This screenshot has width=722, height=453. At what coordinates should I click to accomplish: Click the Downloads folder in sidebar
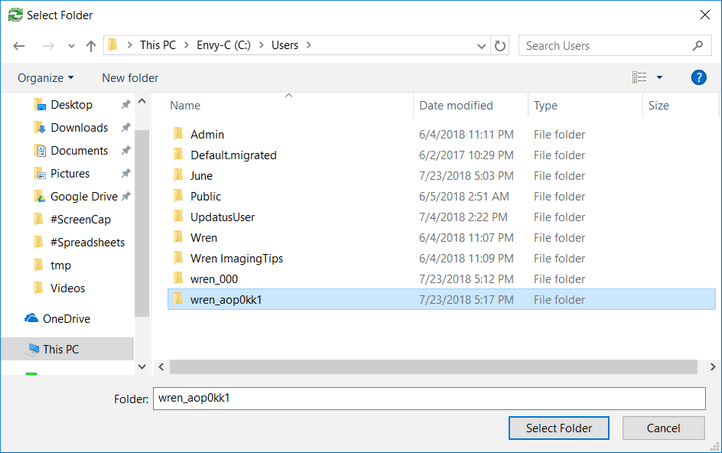tap(79, 127)
